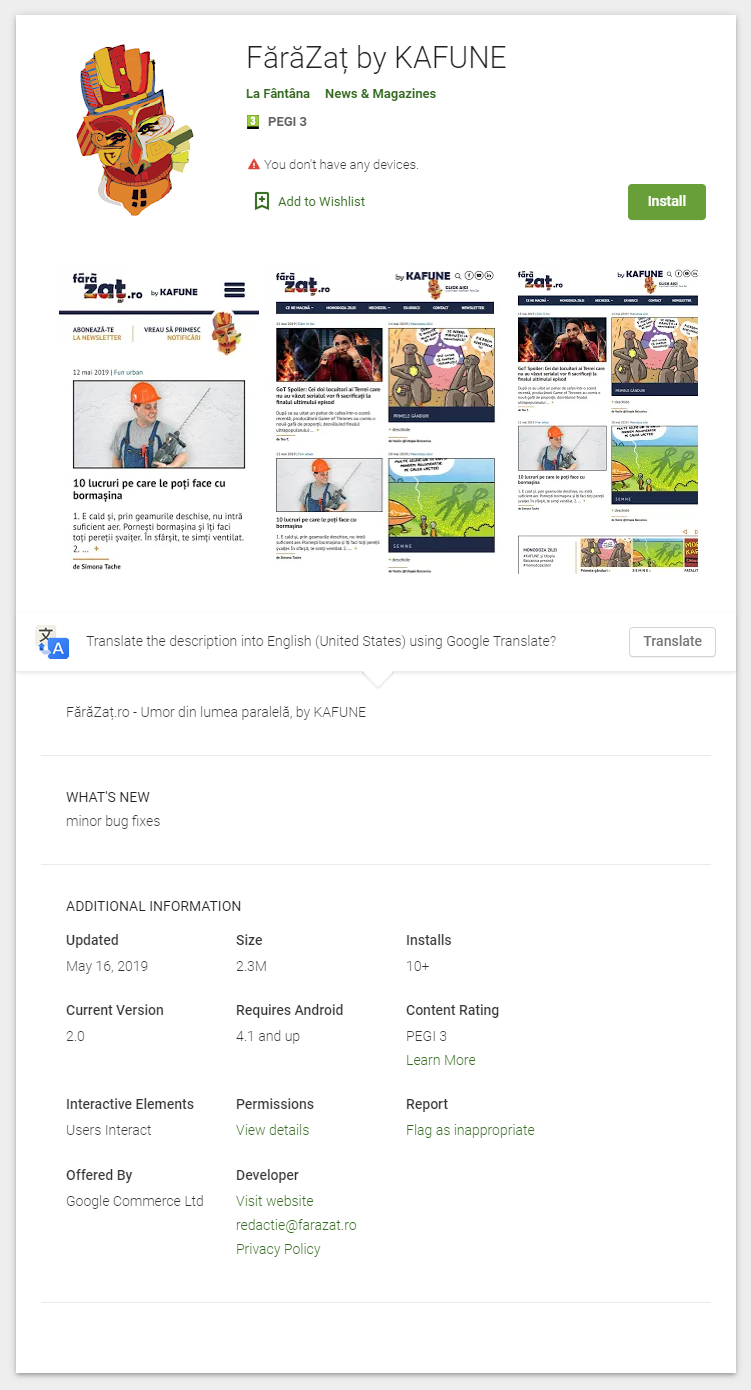Click the description text Umor din lumea paralelă
Viewport: 751px width, 1390px height.
216,712
